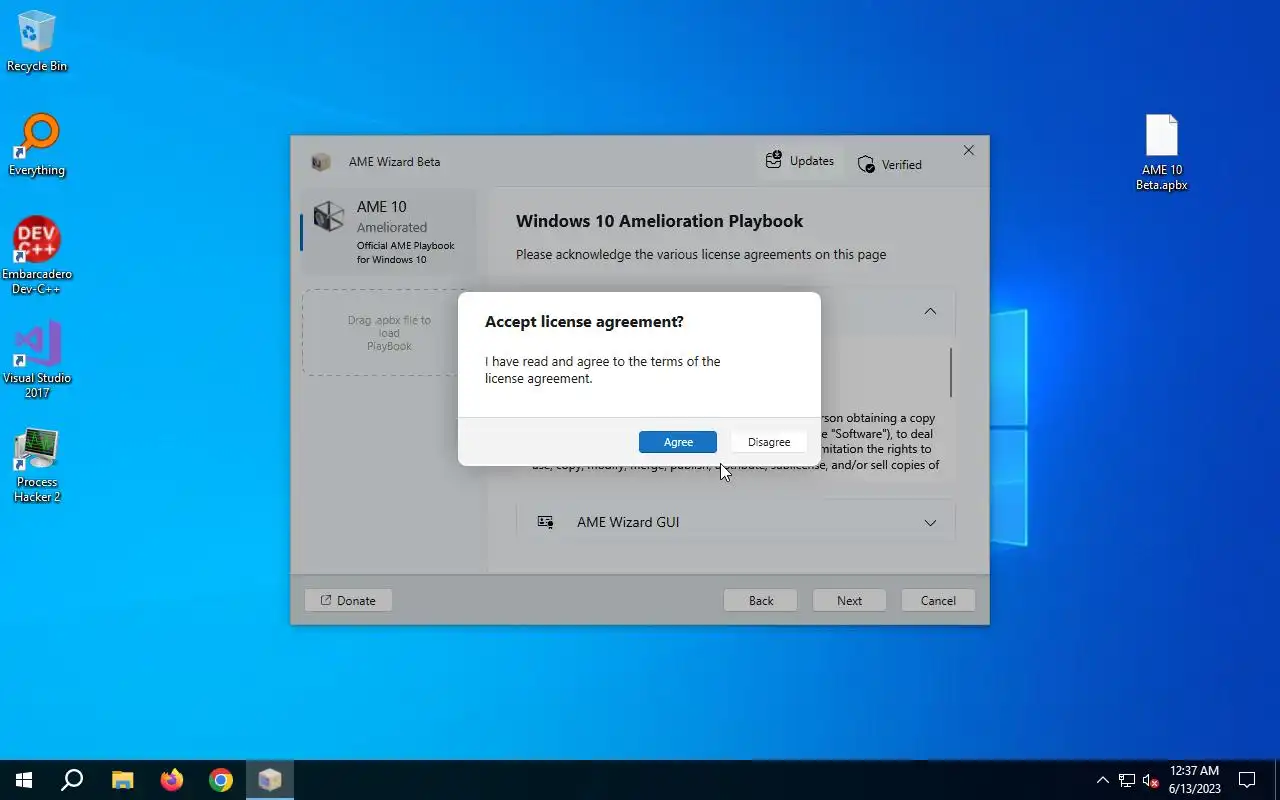
Task: Select the AME 10 Beta.apbx desktop file
Action: coord(1161,152)
